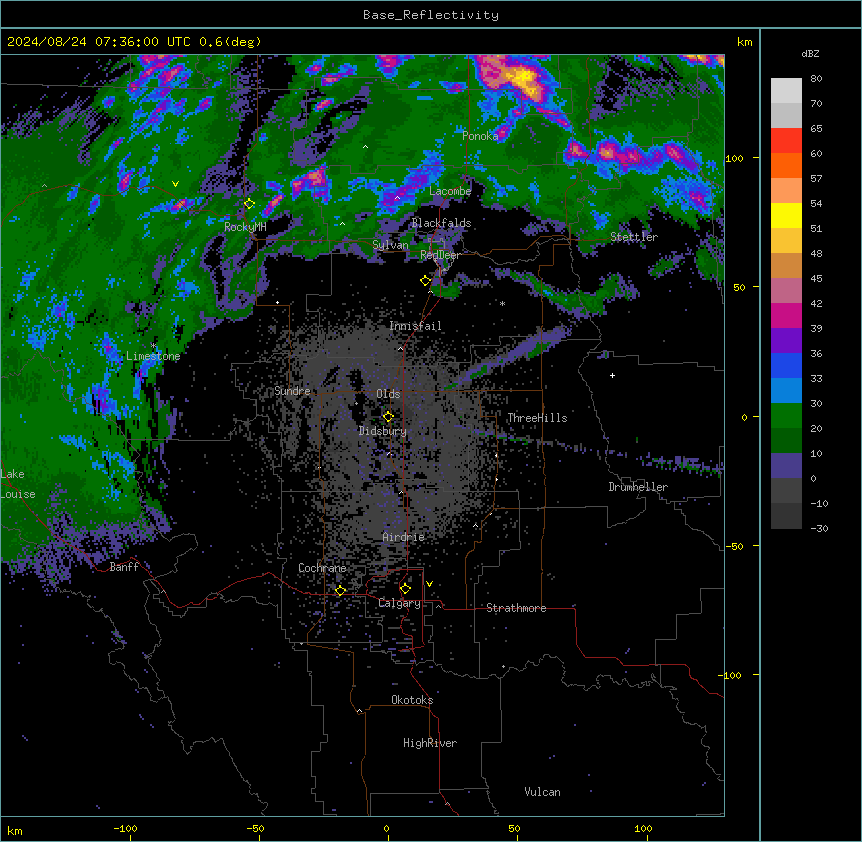Select the 65 dBZ red legend swatch

[x=786, y=141]
